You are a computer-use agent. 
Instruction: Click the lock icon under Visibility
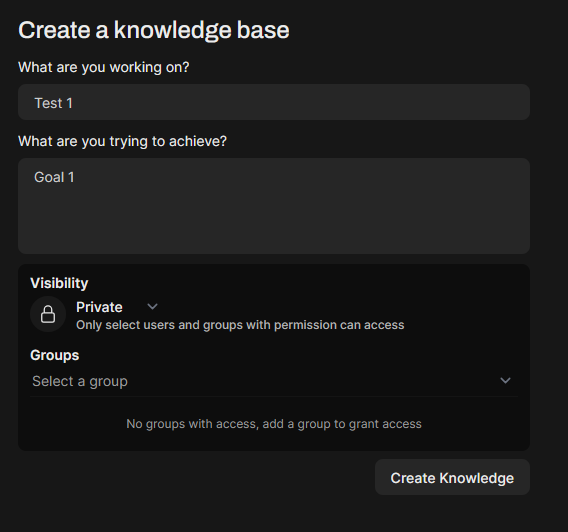(48, 314)
